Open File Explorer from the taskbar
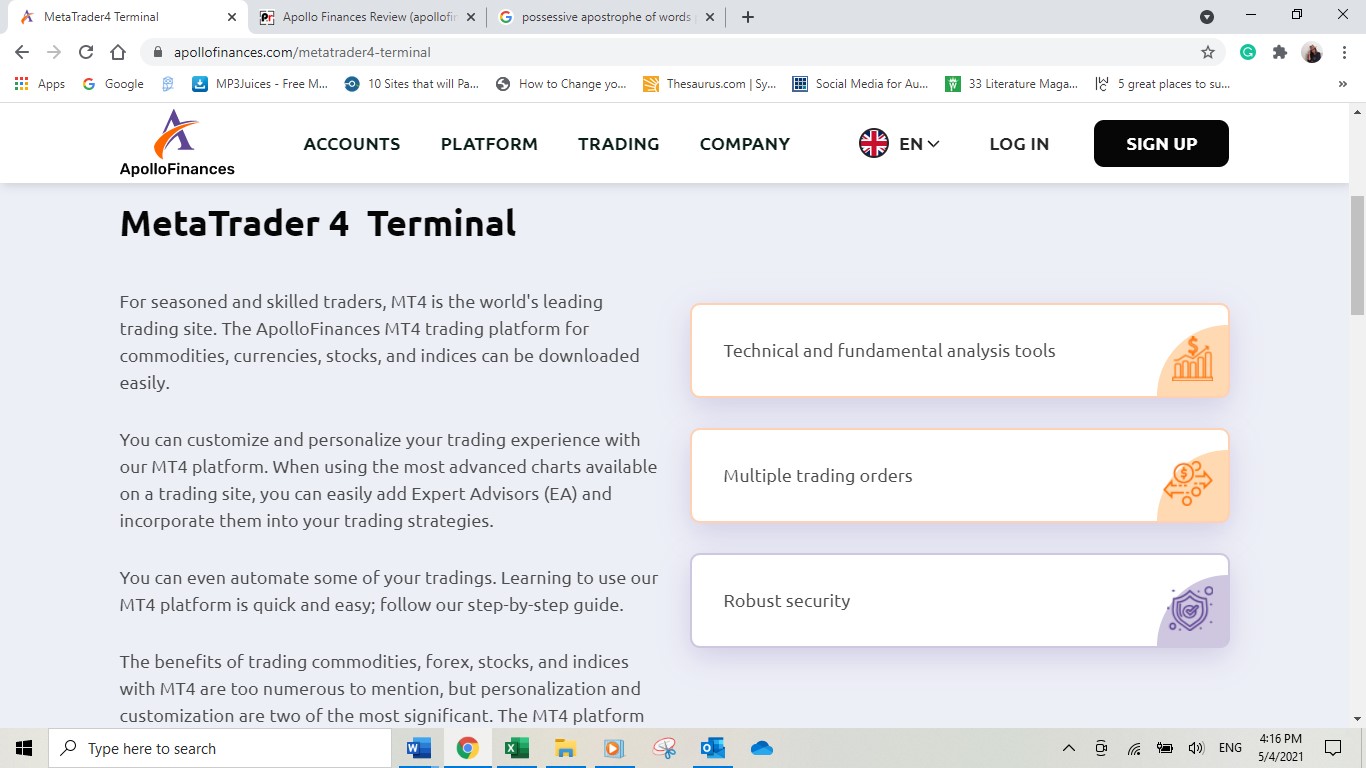 (565, 748)
